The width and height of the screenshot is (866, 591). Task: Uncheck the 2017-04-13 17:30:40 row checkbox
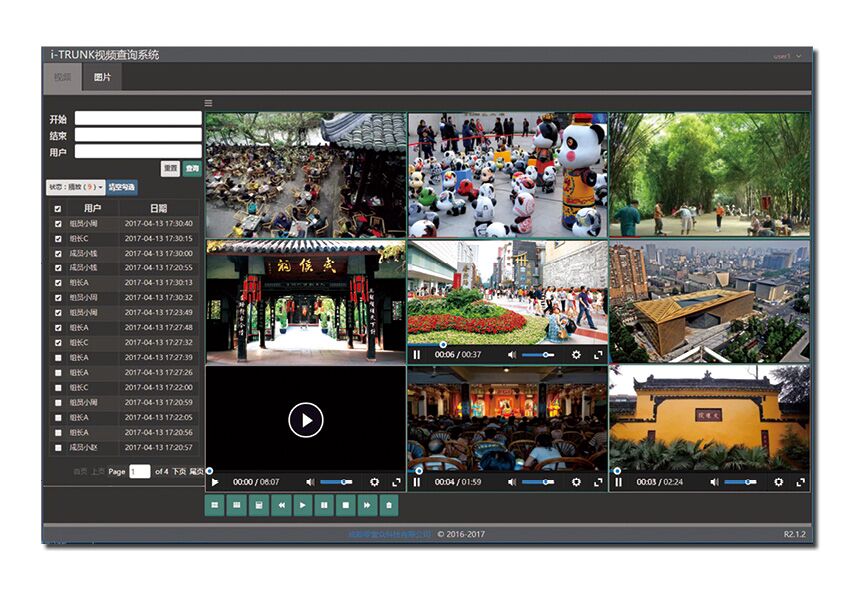[58, 224]
